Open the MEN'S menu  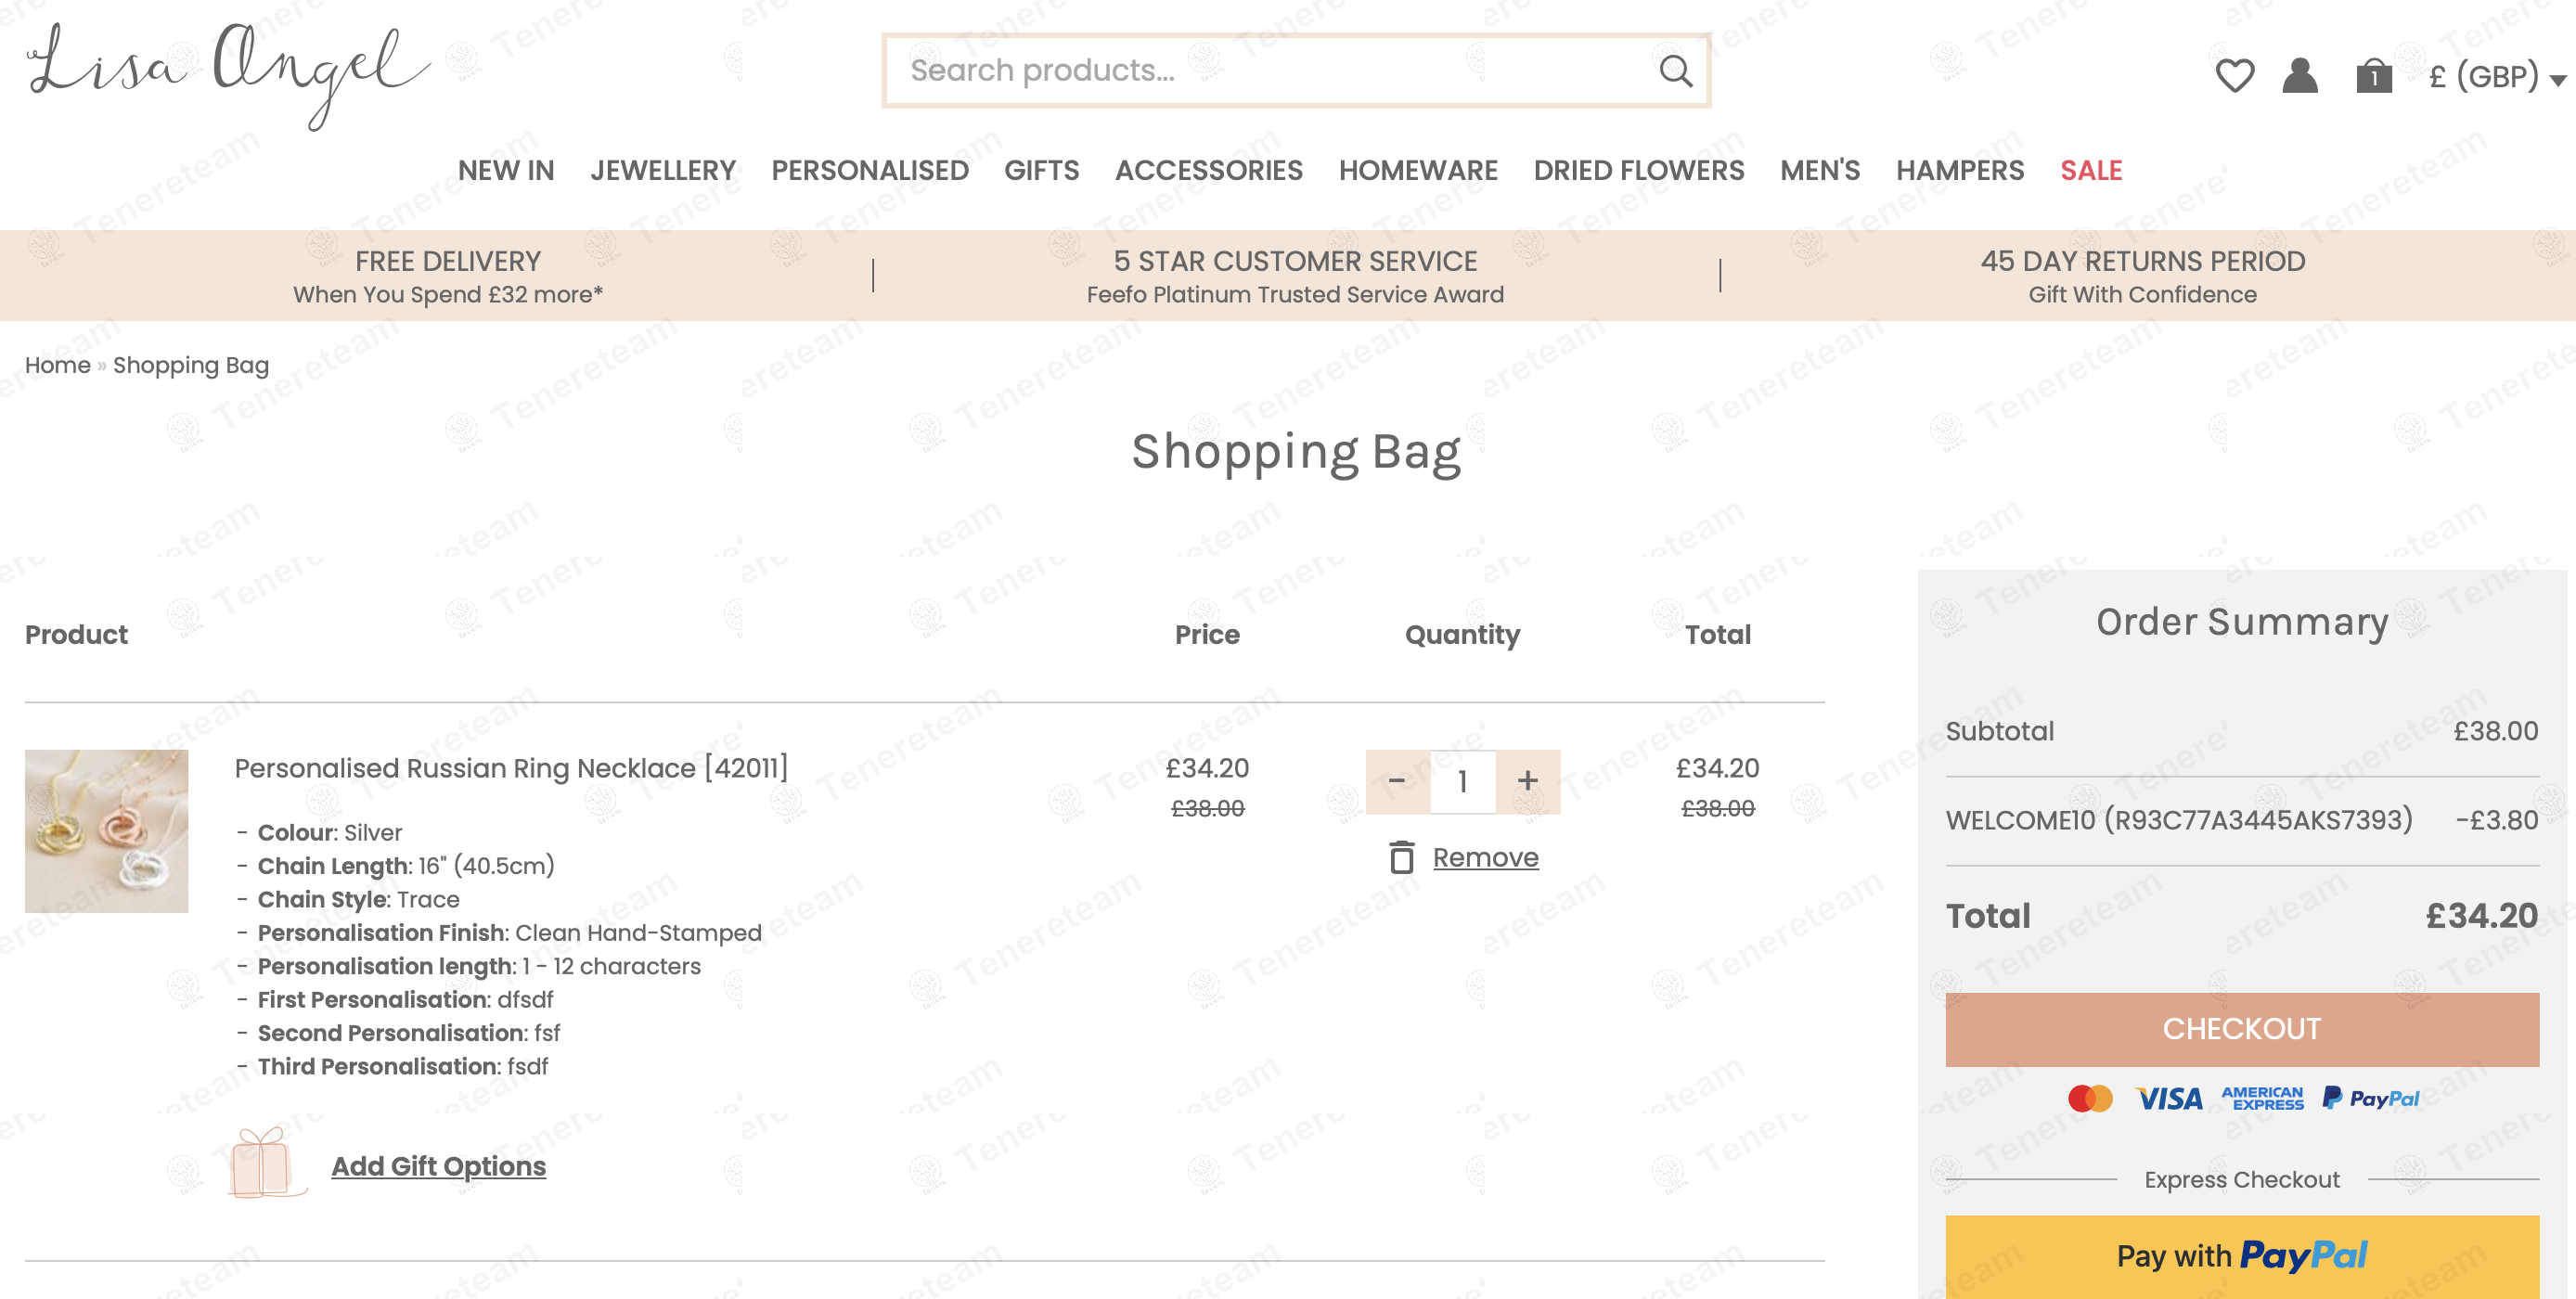coord(1820,170)
